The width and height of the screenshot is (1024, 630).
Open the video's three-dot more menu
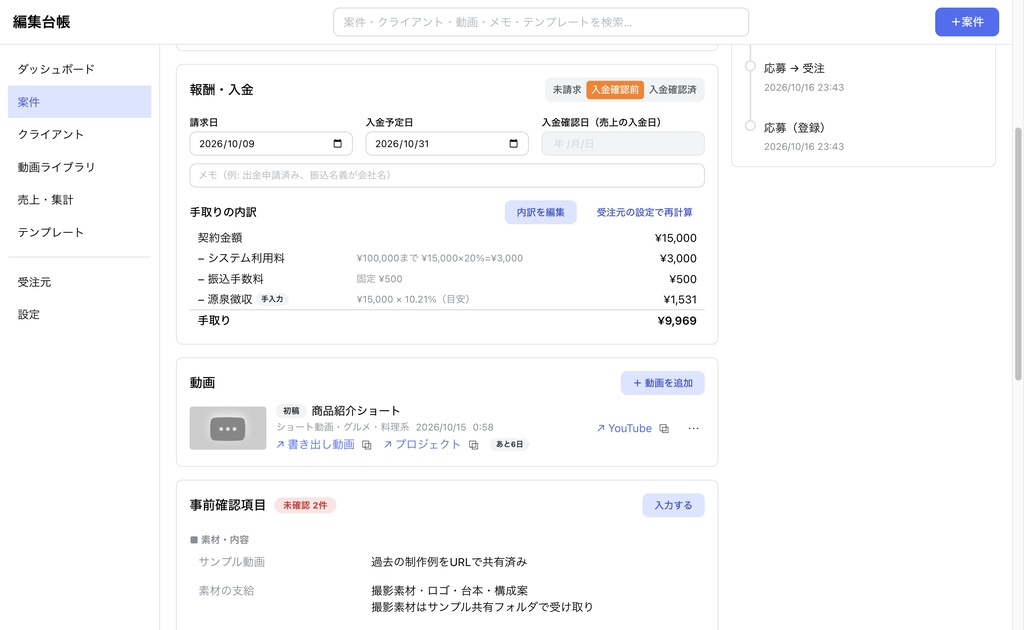pos(694,428)
